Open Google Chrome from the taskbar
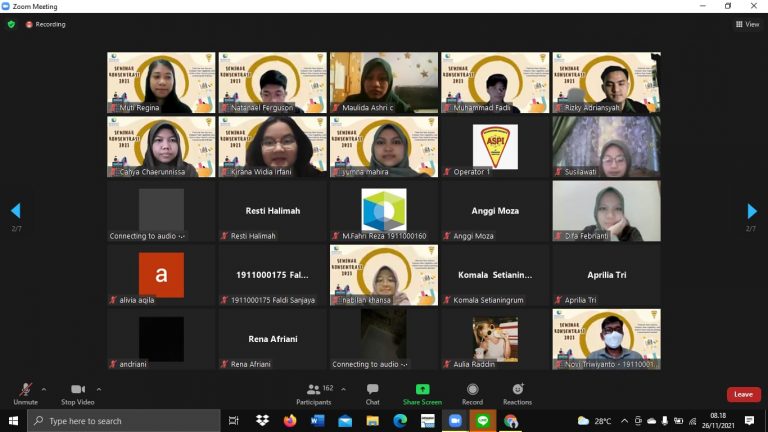This screenshot has width=768, height=432. [510, 421]
